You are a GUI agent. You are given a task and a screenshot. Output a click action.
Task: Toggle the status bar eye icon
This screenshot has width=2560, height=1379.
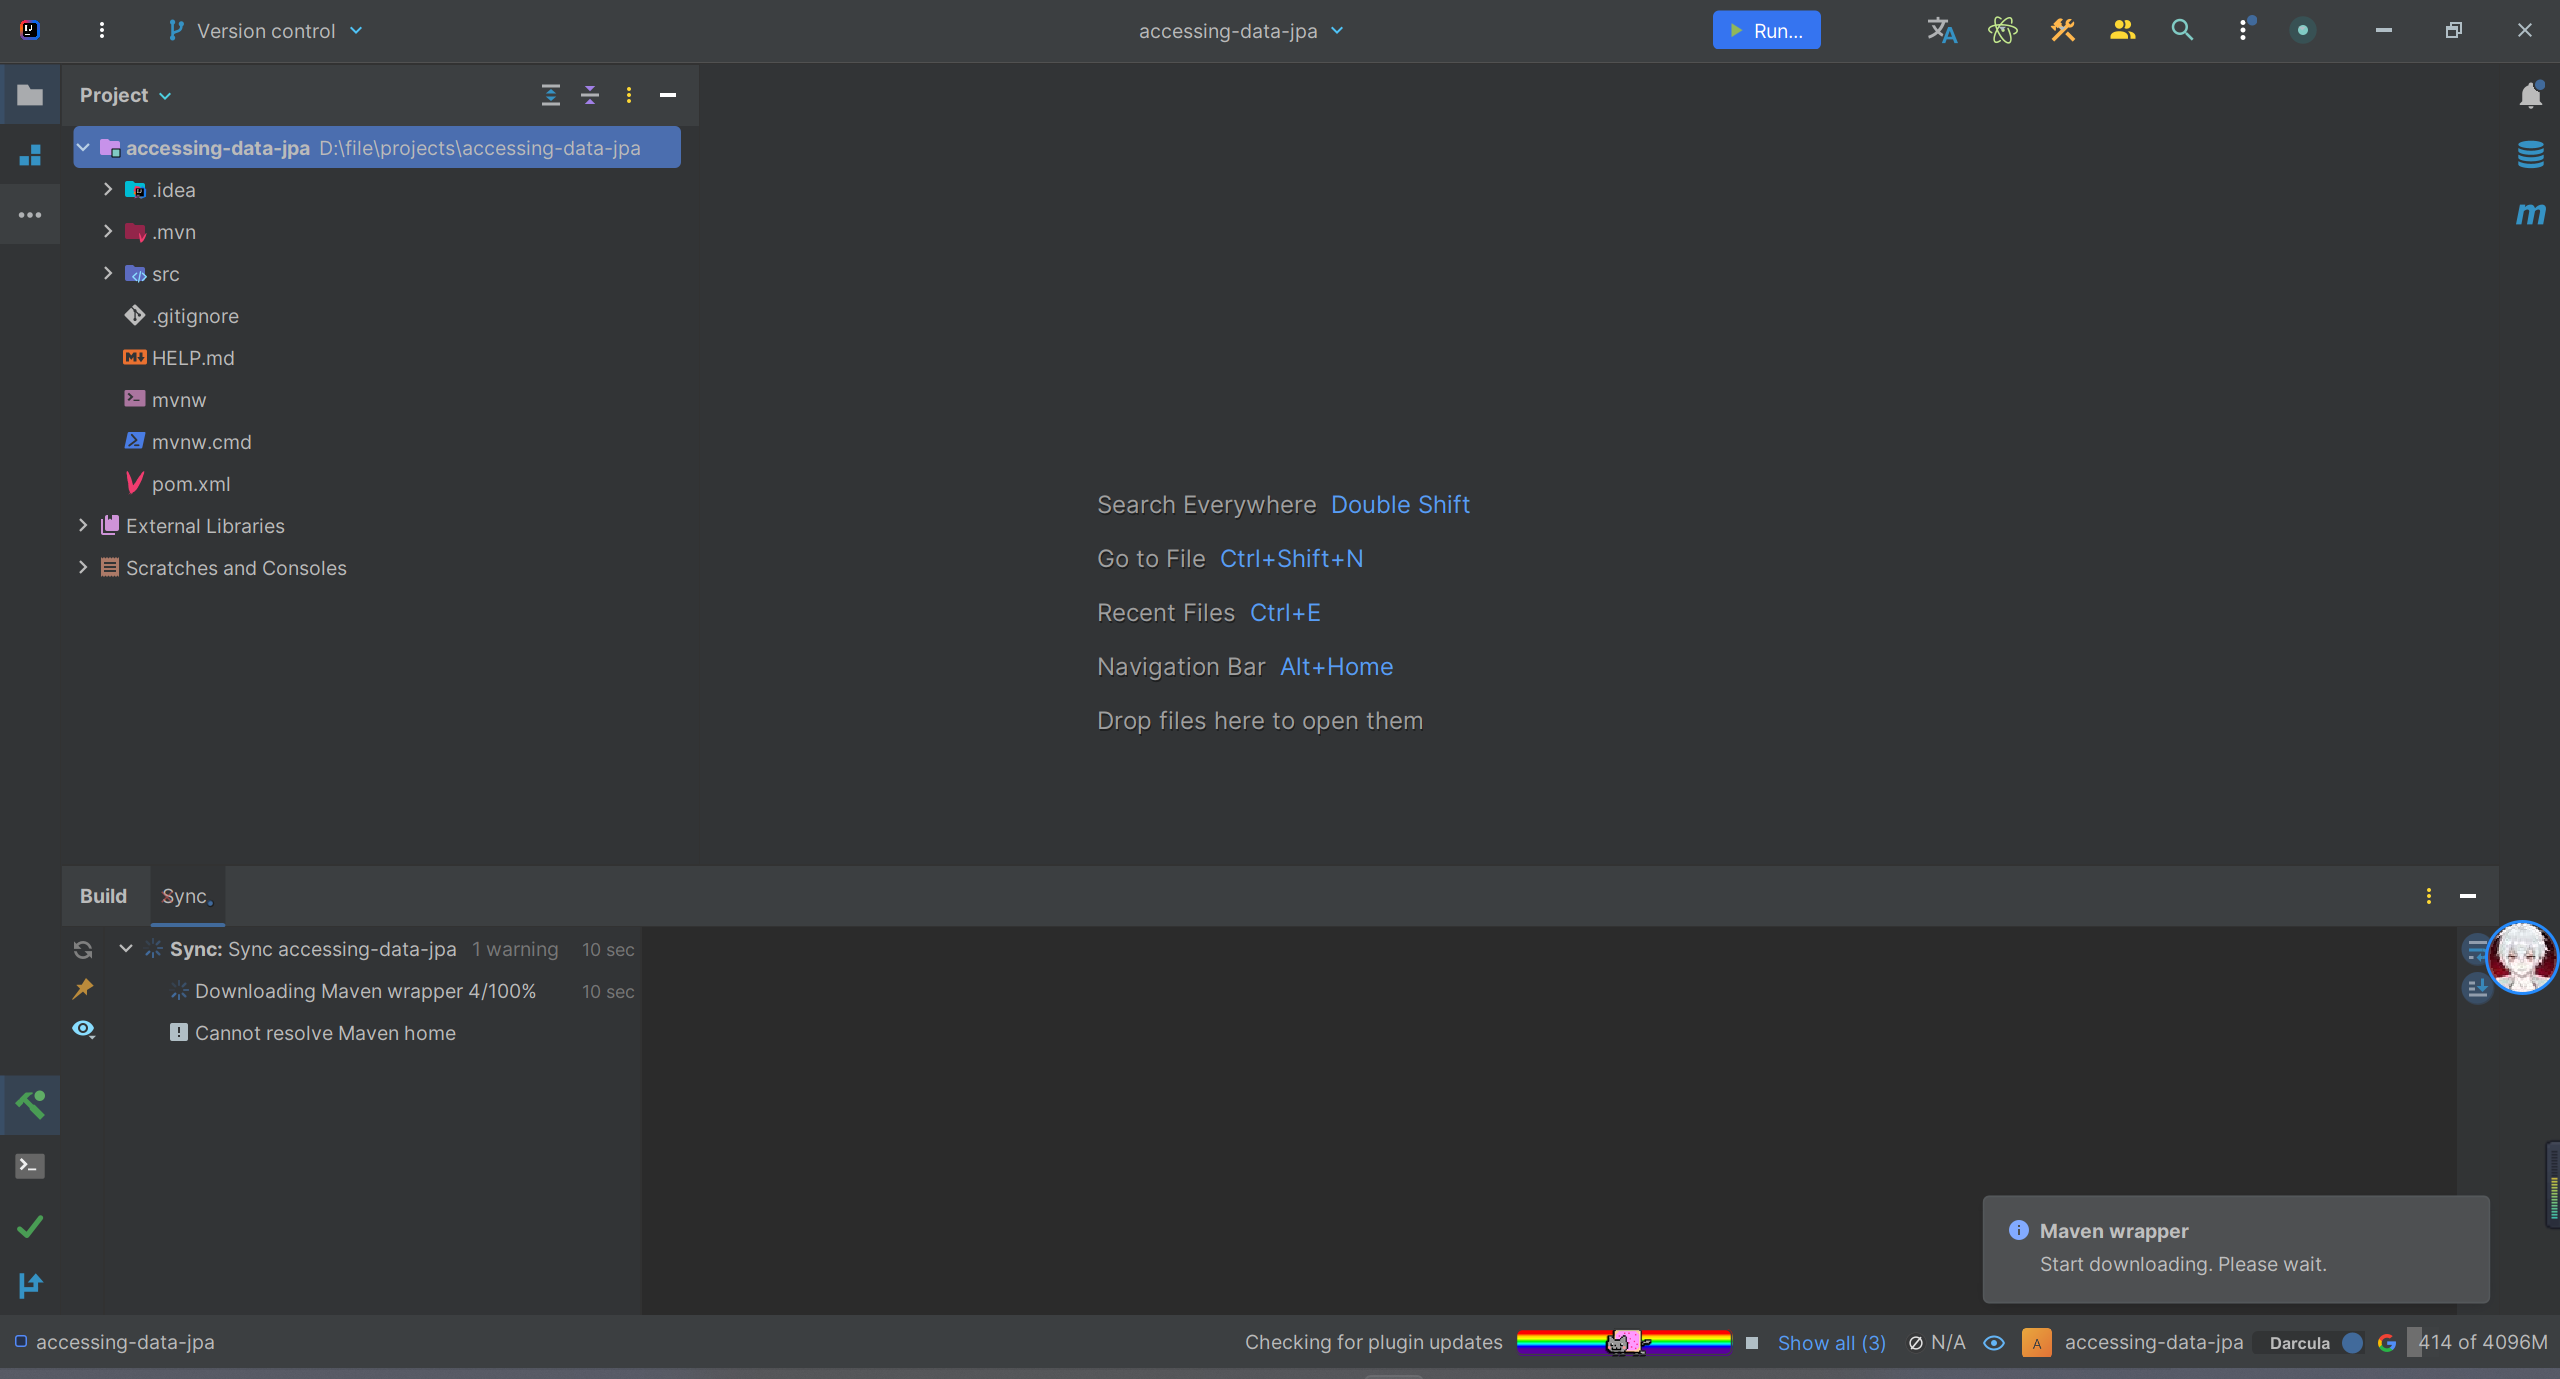coord(1994,1343)
